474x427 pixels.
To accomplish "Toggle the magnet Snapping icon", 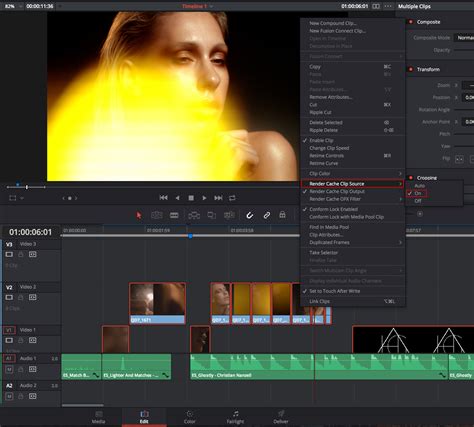I will [249, 215].
